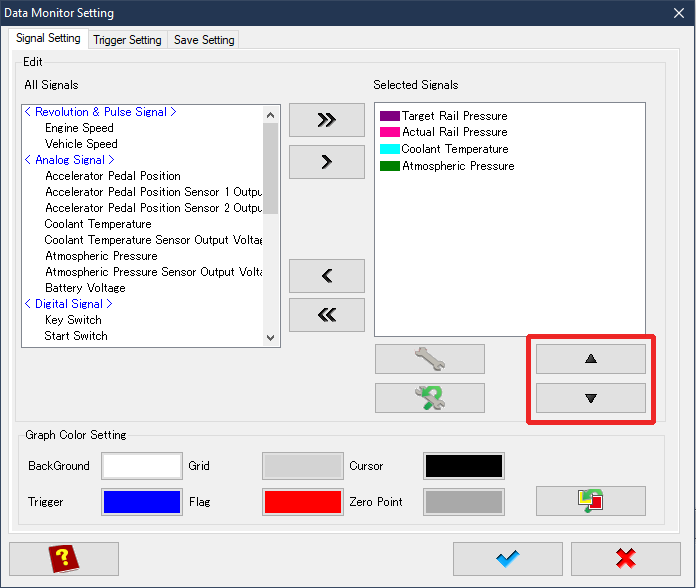Change the Trigger blue color swatch
This screenshot has width=696, height=588.
pyautogui.click(x=142, y=502)
